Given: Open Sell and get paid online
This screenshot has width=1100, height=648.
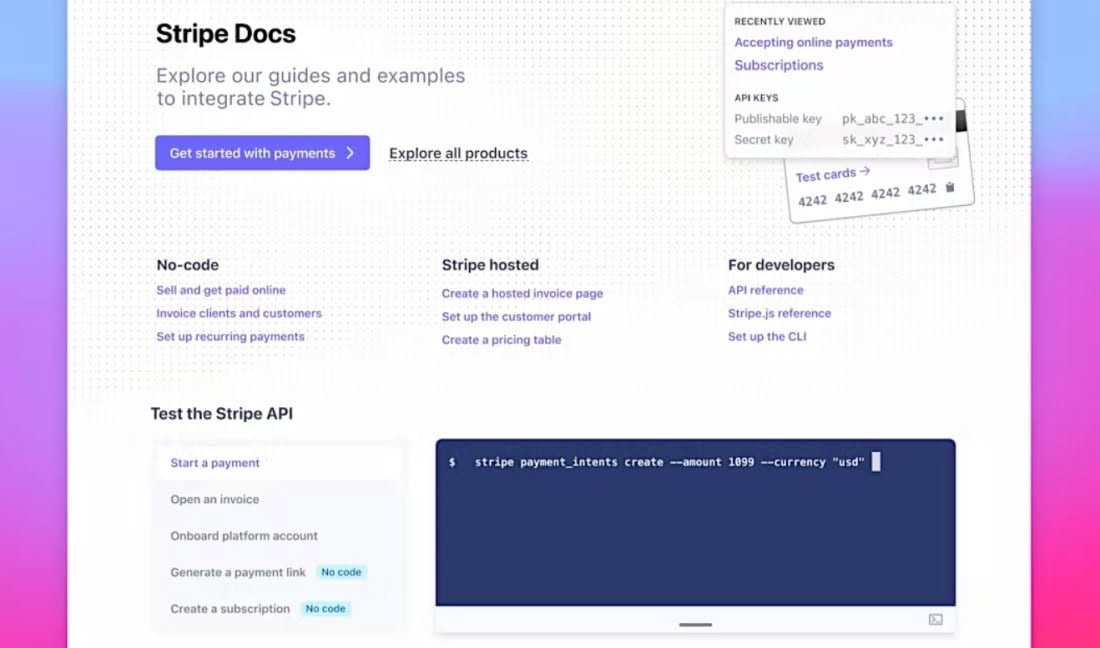Looking at the screenshot, I should pos(221,290).
